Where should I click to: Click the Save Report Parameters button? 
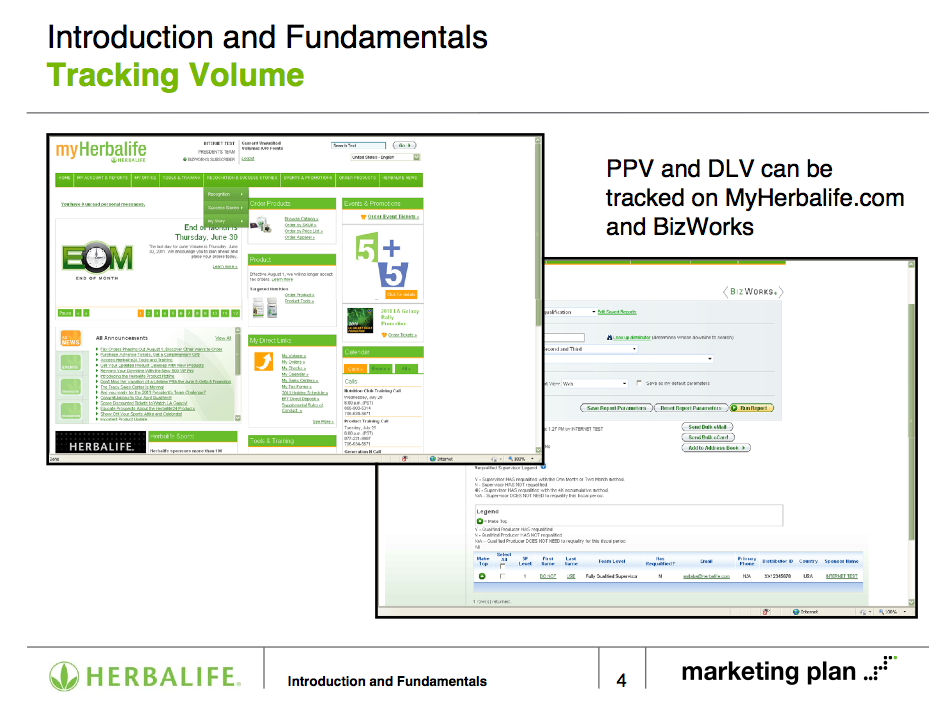point(617,408)
